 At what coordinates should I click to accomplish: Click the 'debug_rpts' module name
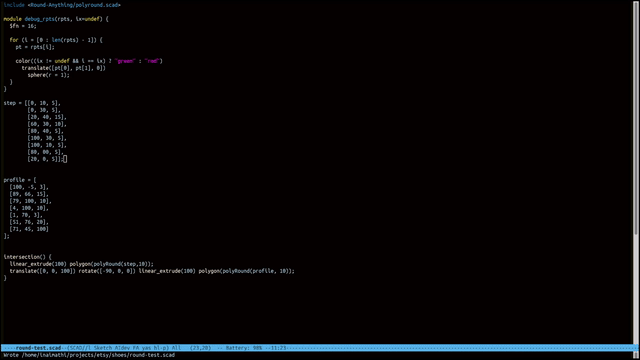tap(40, 19)
